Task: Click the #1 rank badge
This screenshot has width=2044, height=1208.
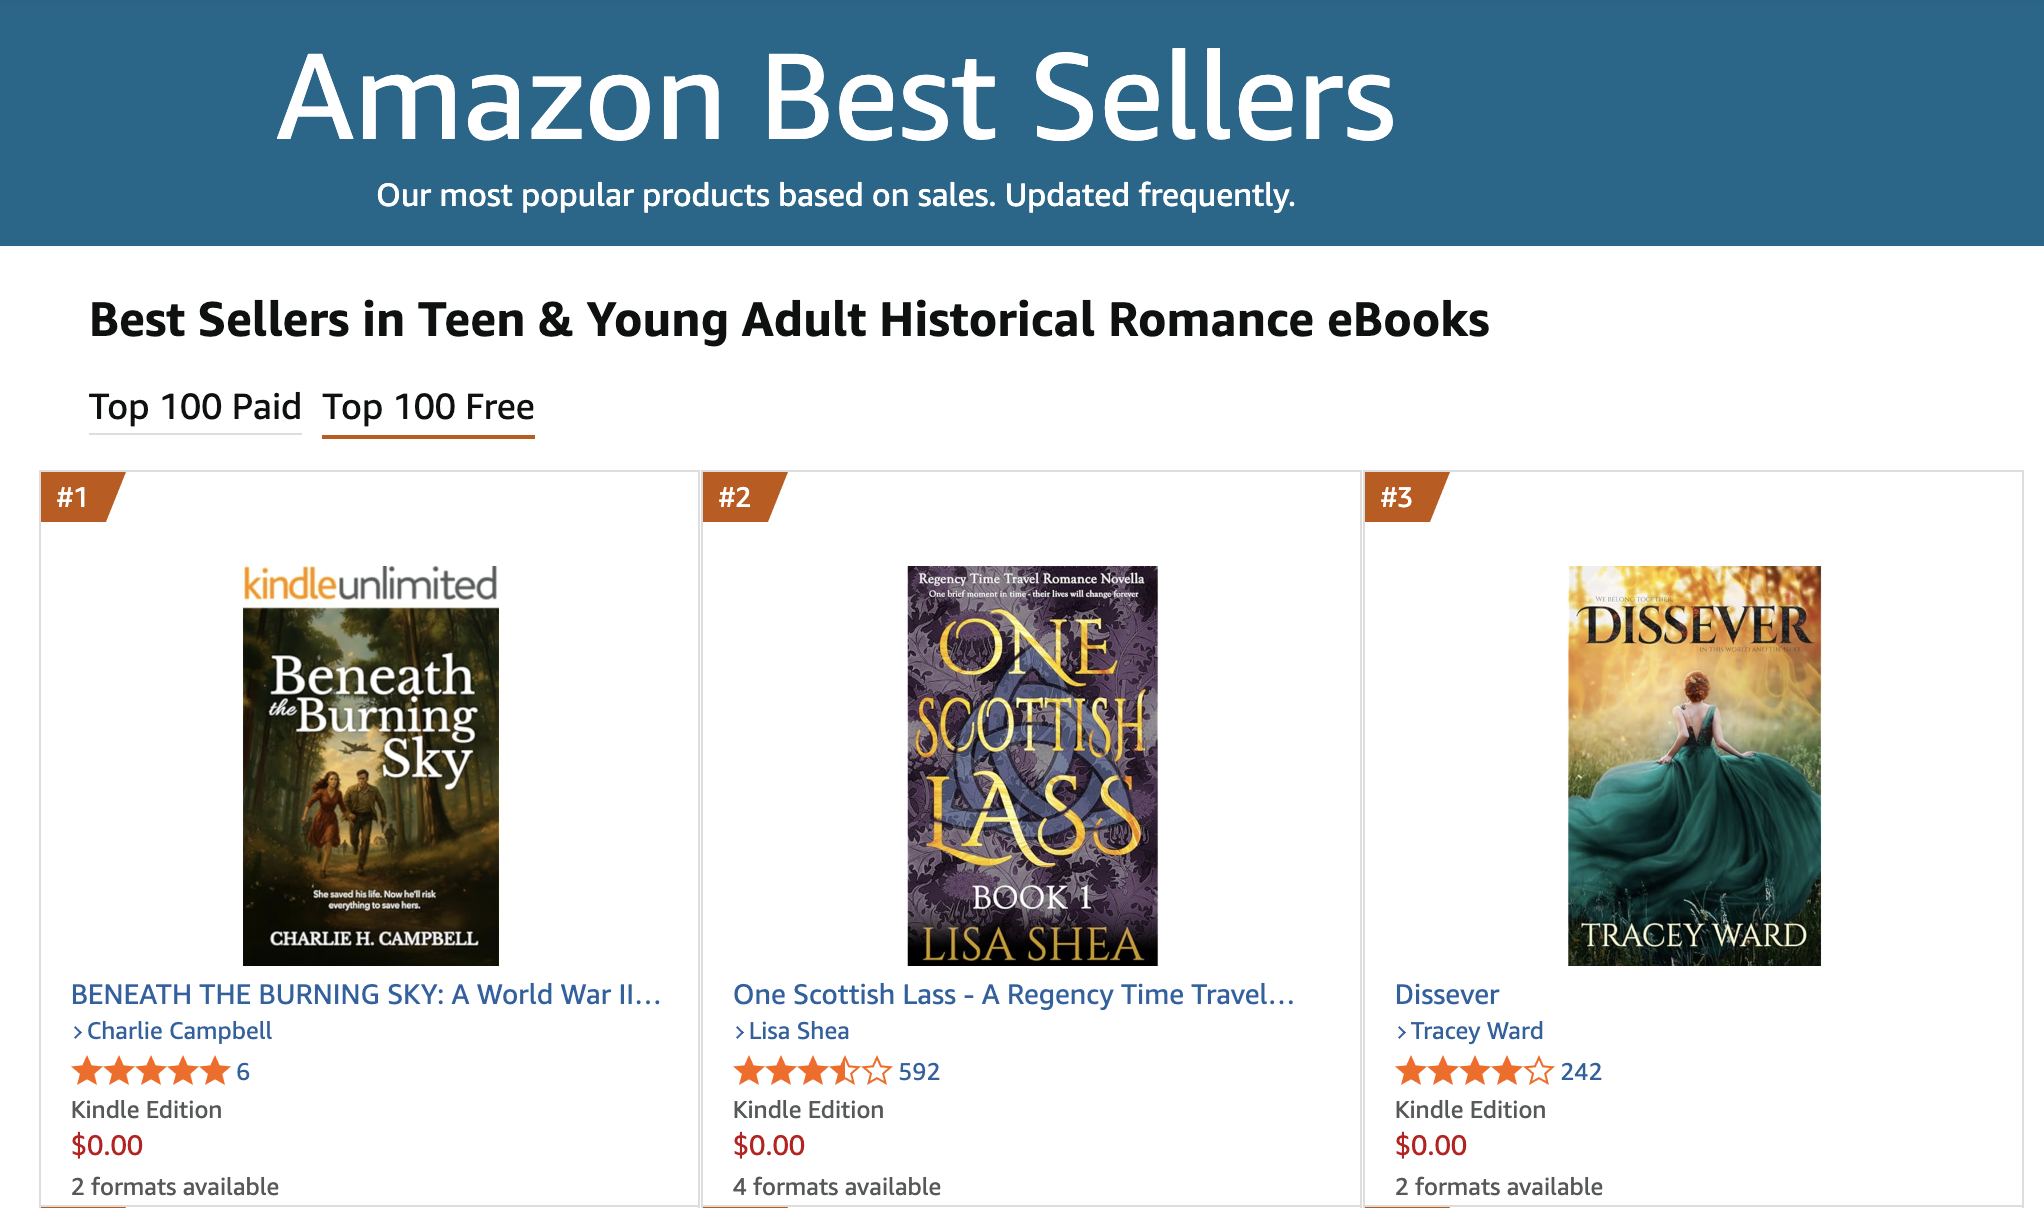Action: 74,497
